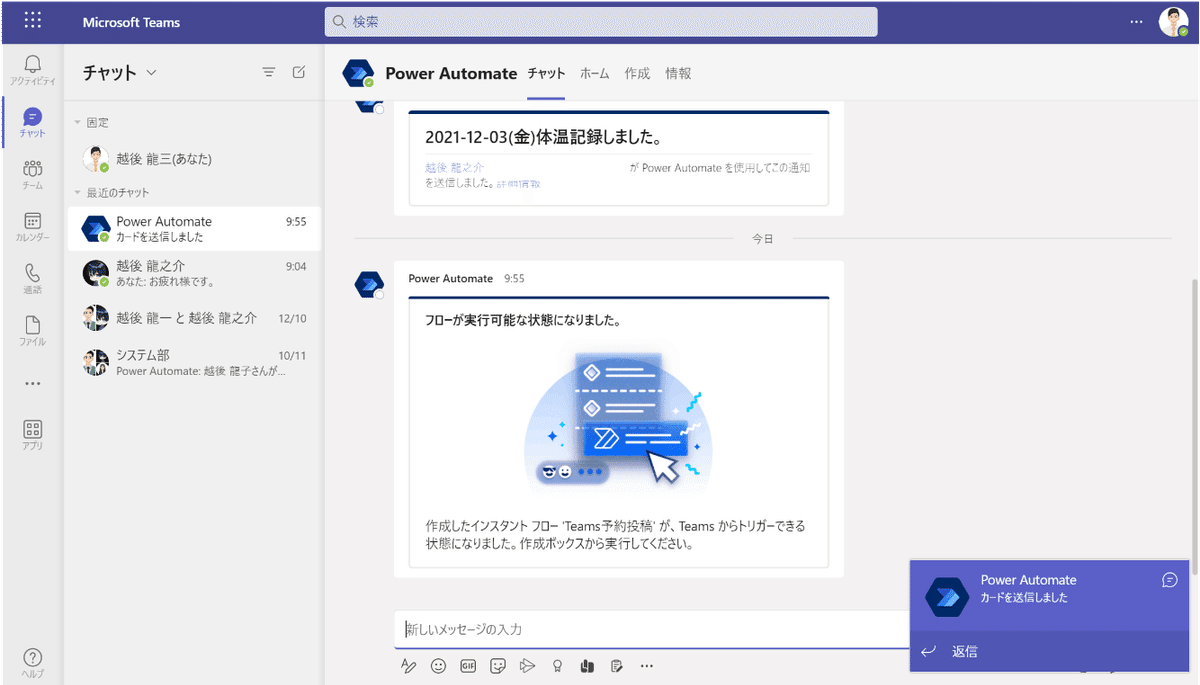Image resolution: width=1200 pixels, height=685 pixels.
Task: Open the 通話 phone section
Action: coord(32,278)
